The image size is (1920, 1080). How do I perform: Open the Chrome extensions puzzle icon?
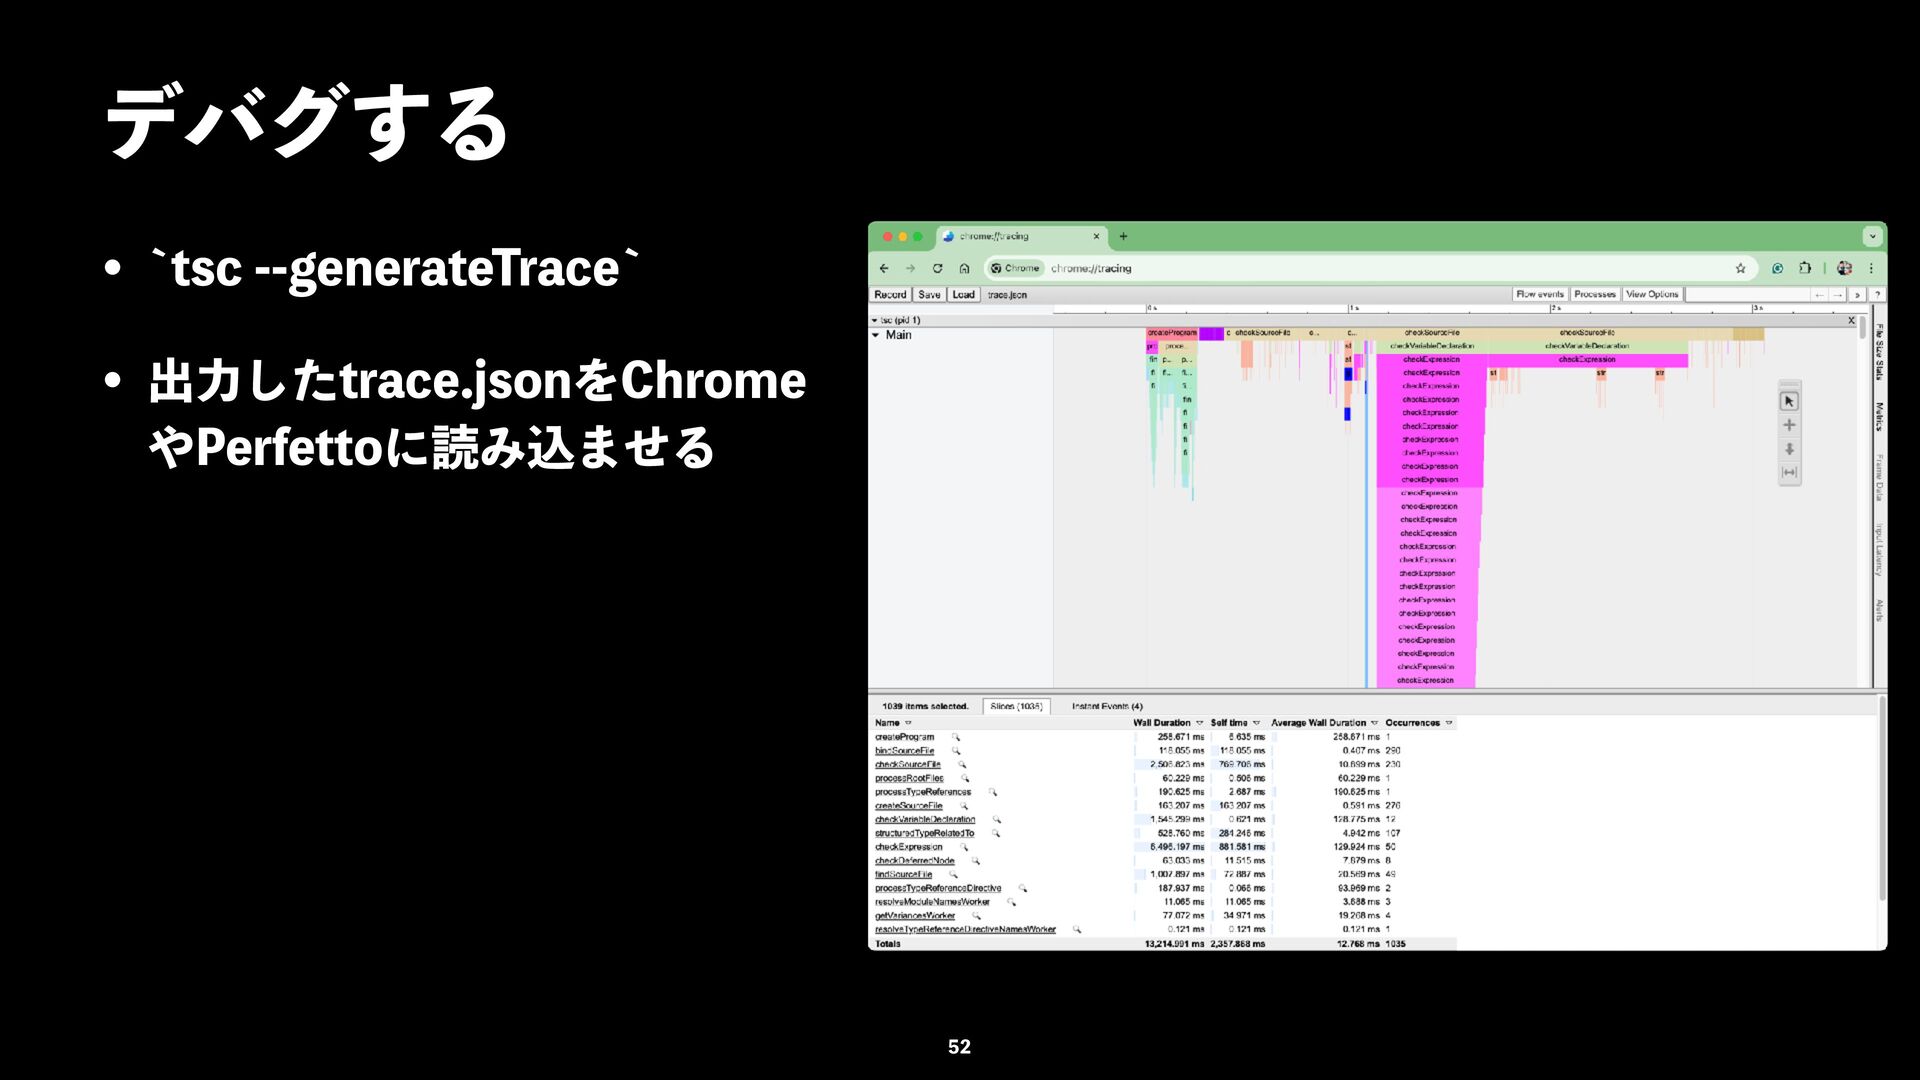pos(1805,268)
